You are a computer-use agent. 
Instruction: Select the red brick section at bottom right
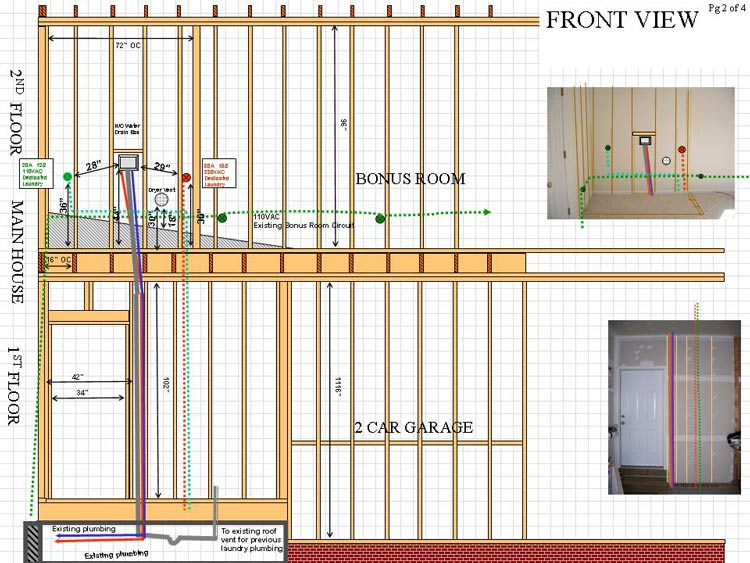pos(520,552)
